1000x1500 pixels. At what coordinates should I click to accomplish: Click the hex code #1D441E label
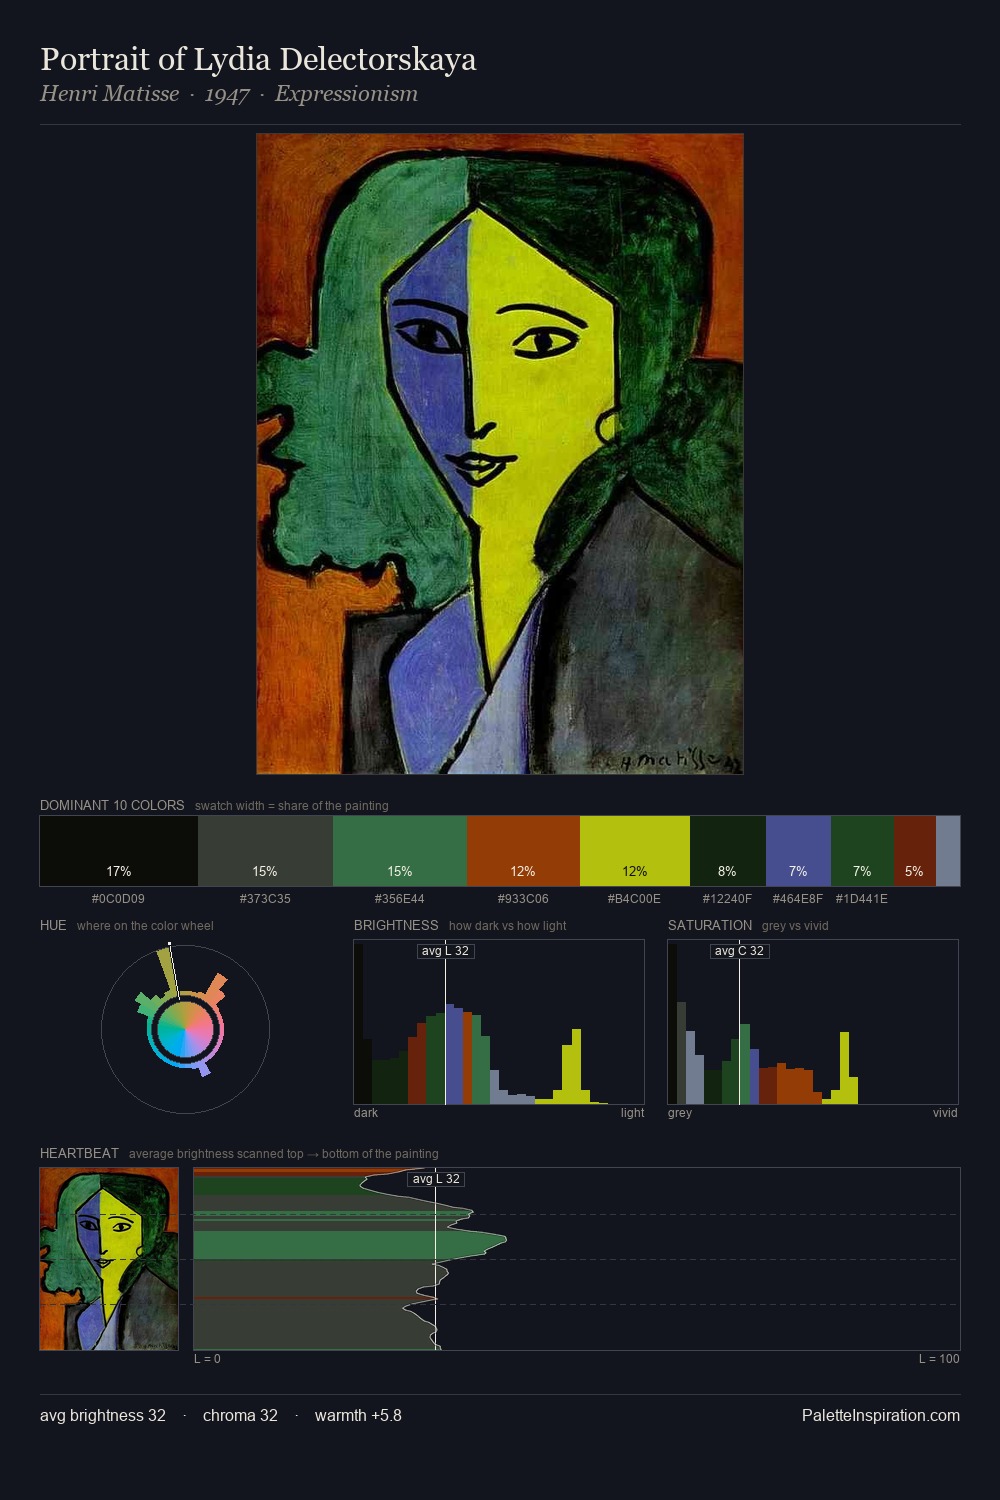862,899
